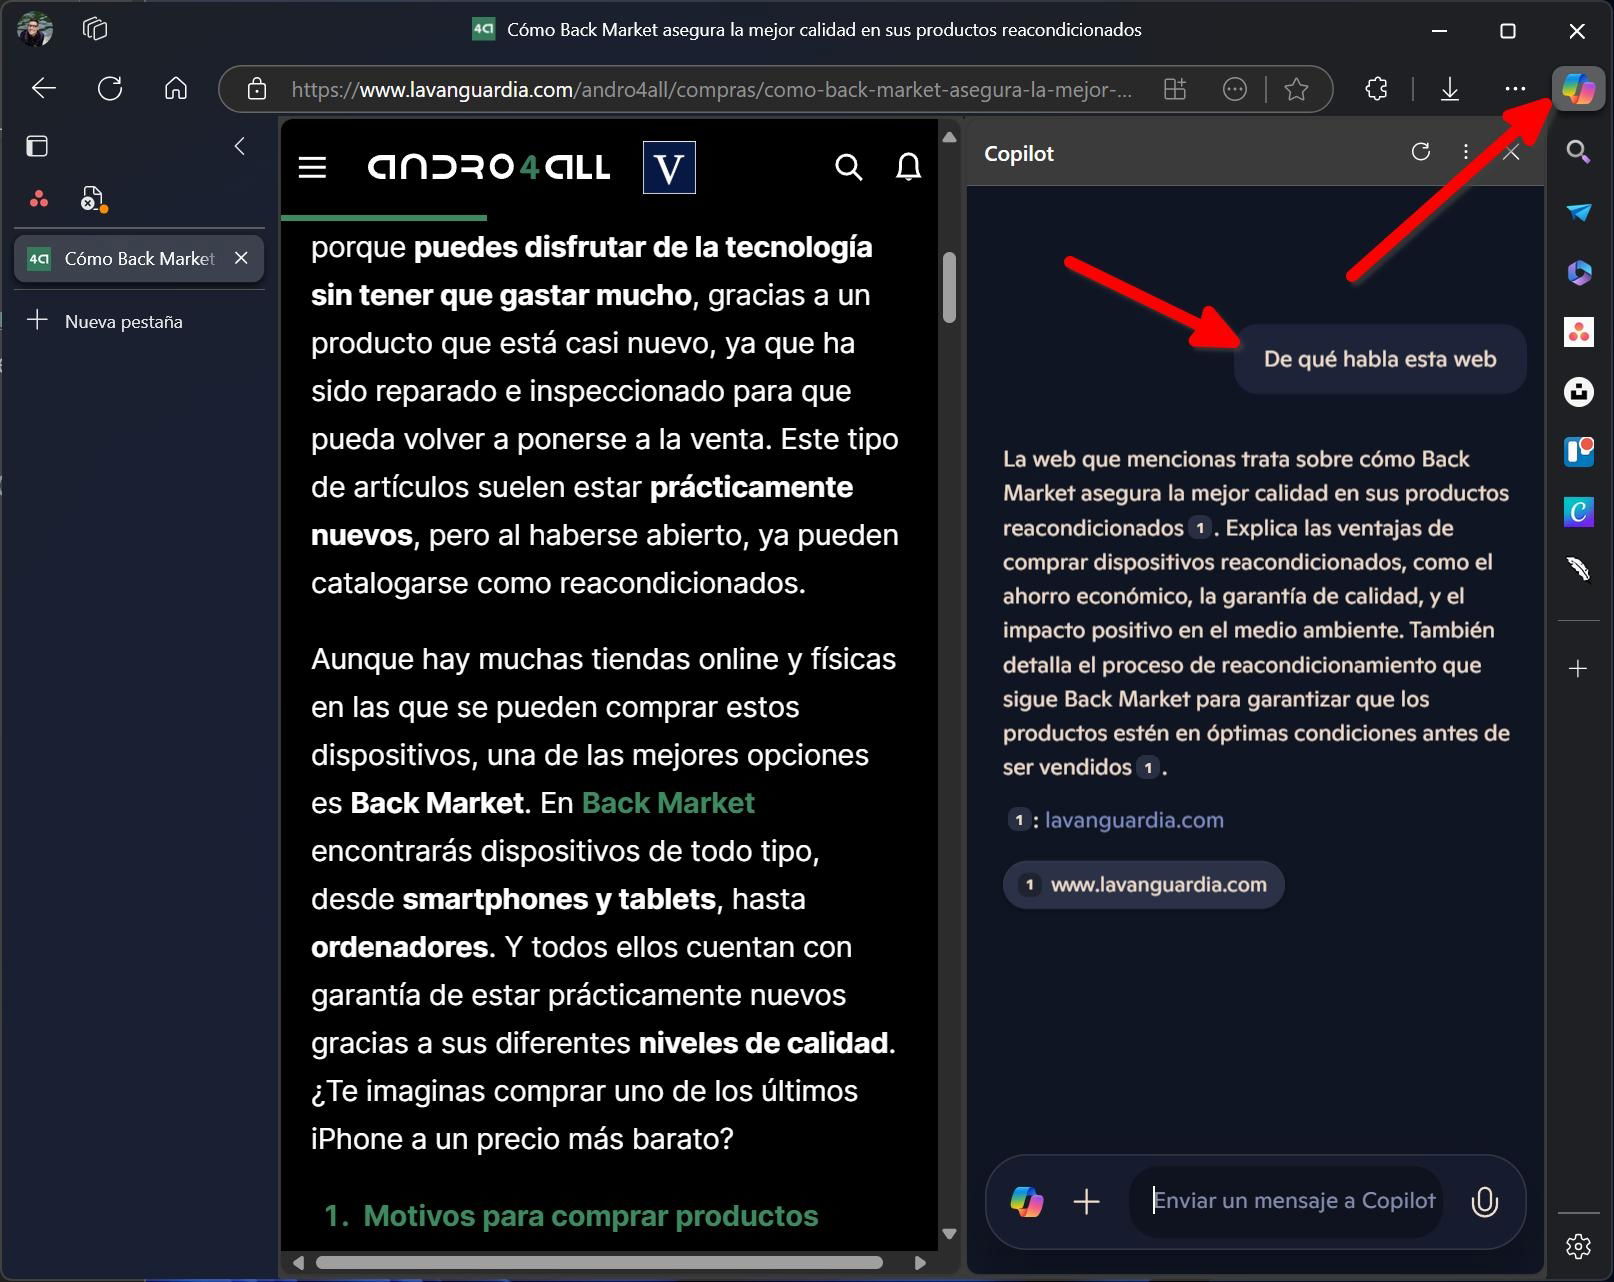Open the browser home page

pyautogui.click(x=176, y=89)
